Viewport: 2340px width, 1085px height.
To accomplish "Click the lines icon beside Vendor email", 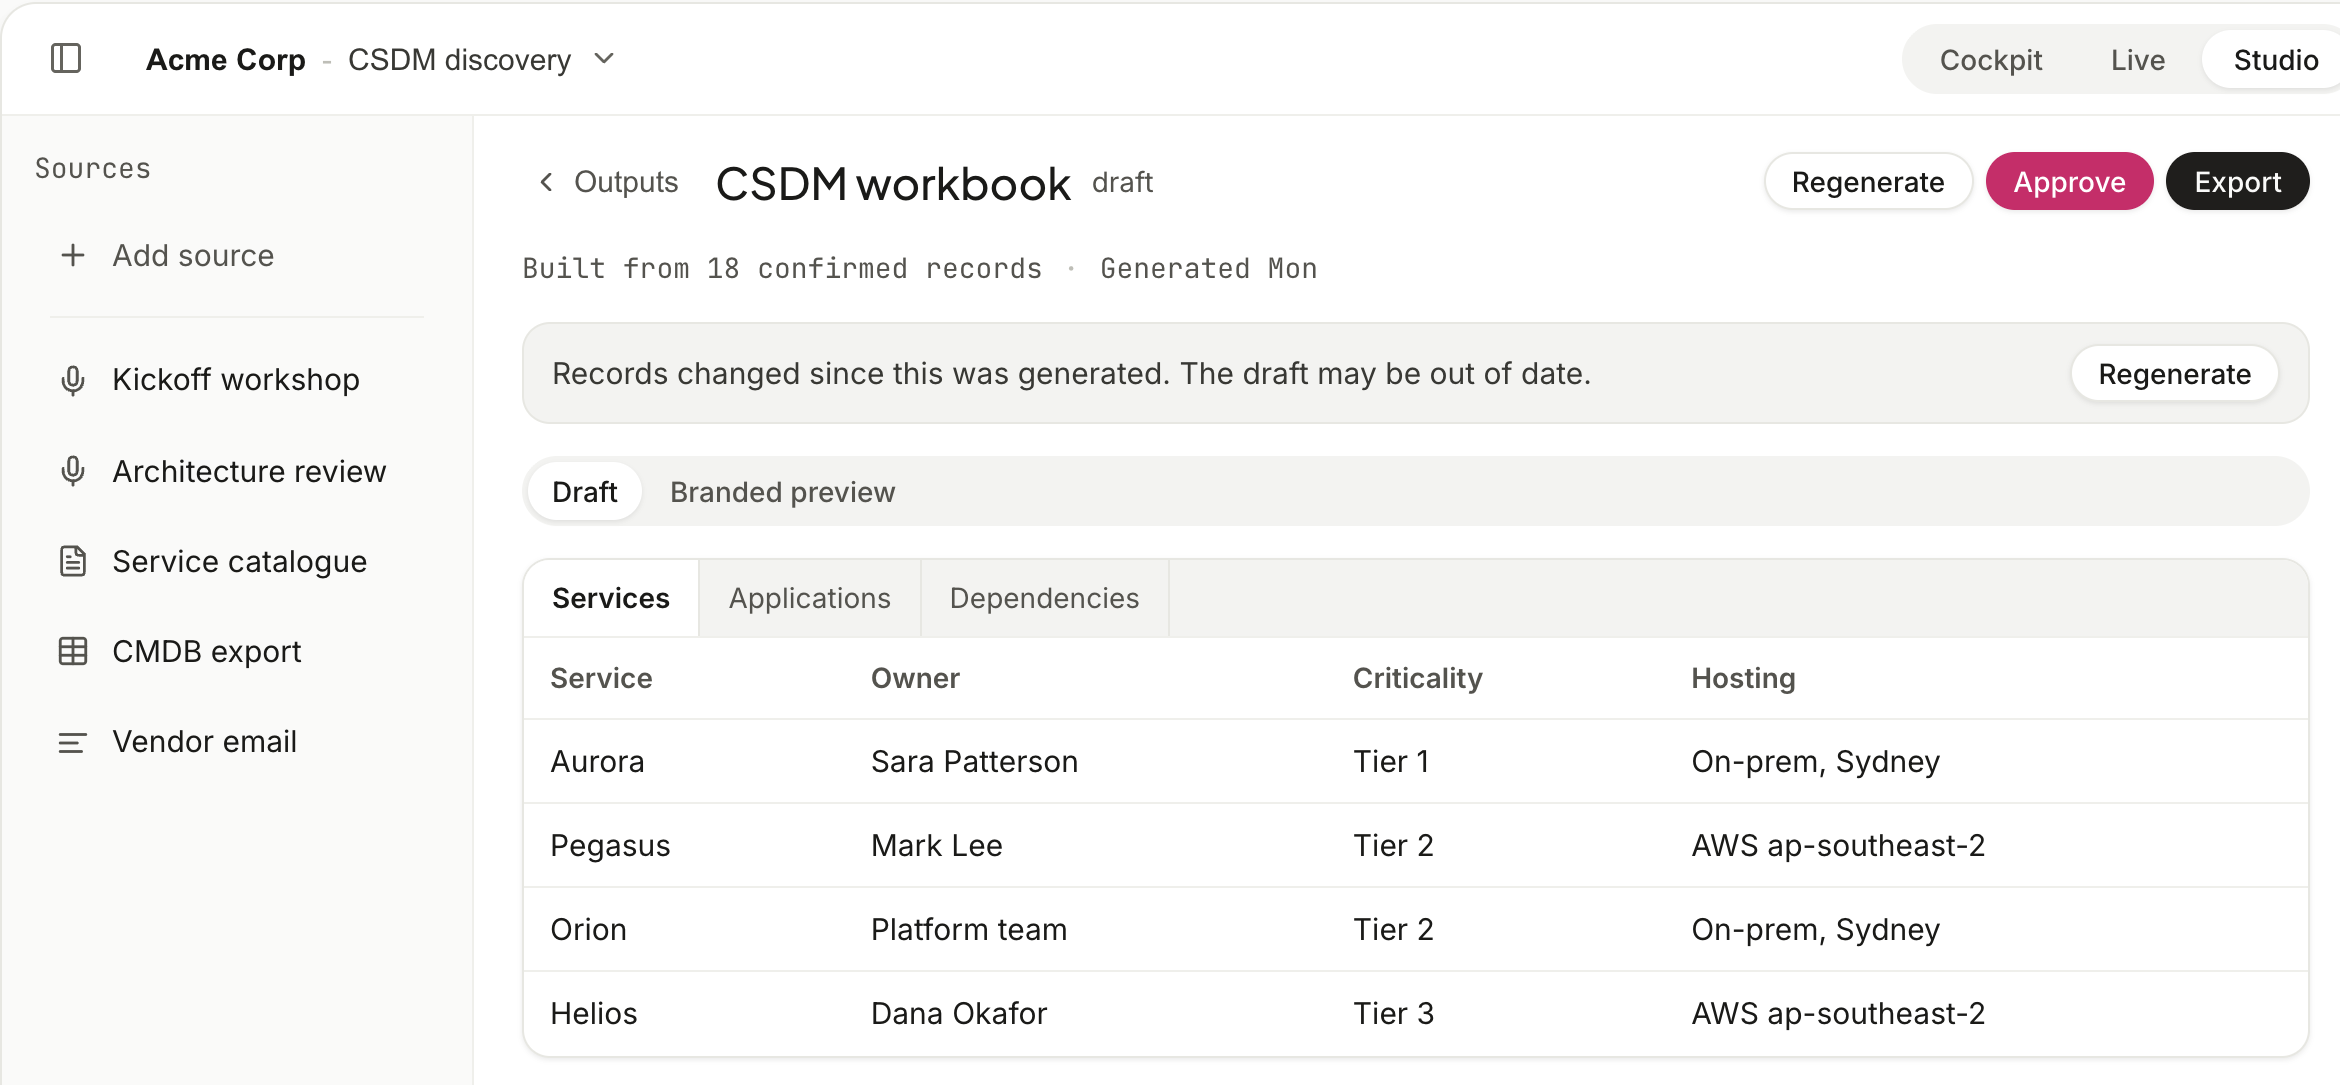I will coord(73,742).
